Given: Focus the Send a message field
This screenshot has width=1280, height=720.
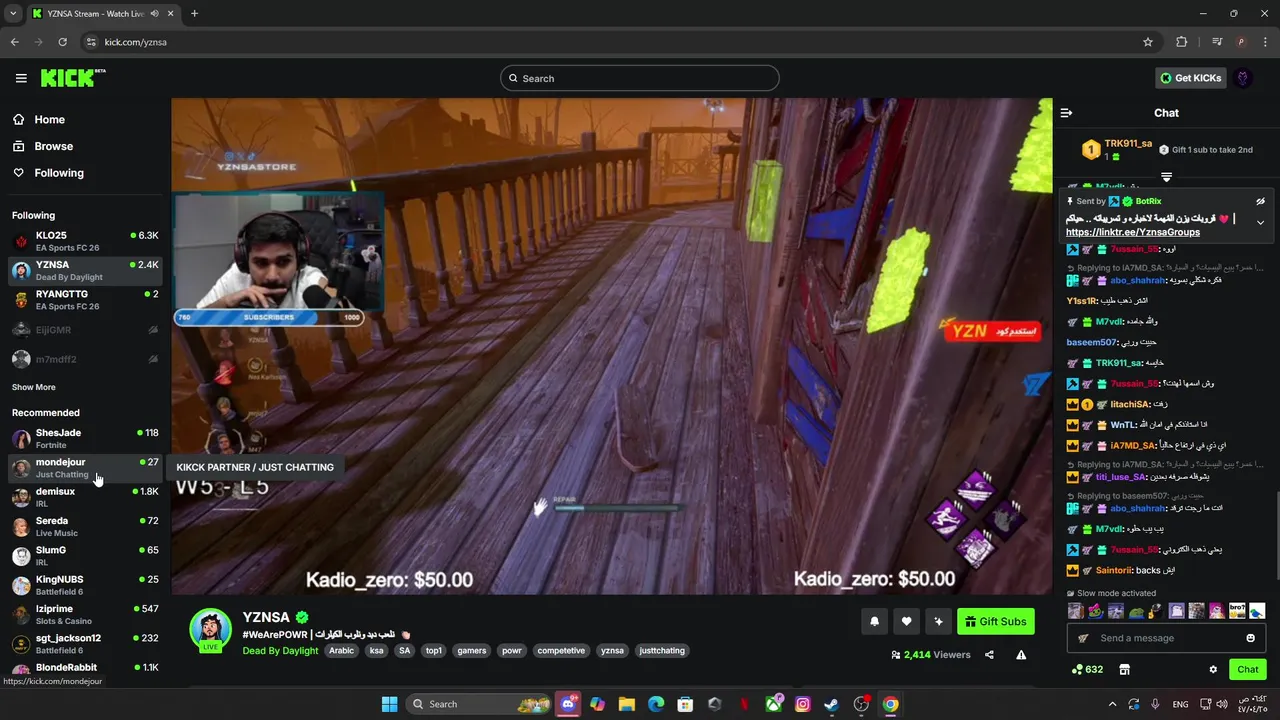Looking at the screenshot, I should pyautogui.click(x=1166, y=638).
